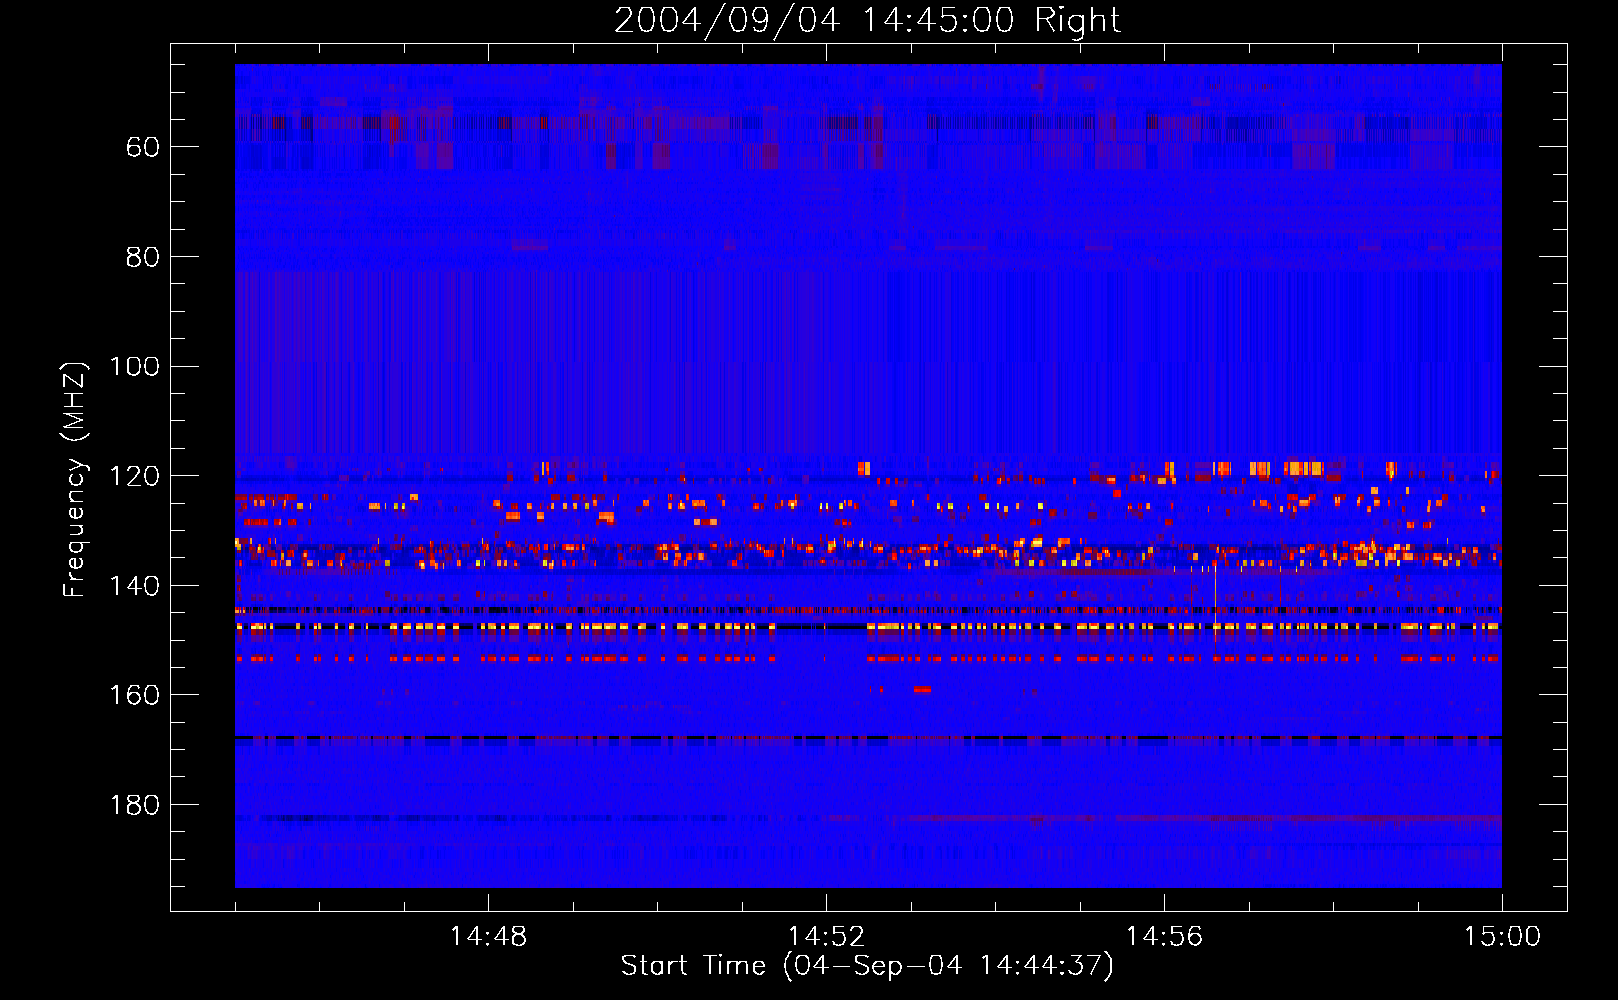Click the 14:48 time tick label
Image resolution: width=1618 pixels, height=1000 pixels.
tap(488, 937)
